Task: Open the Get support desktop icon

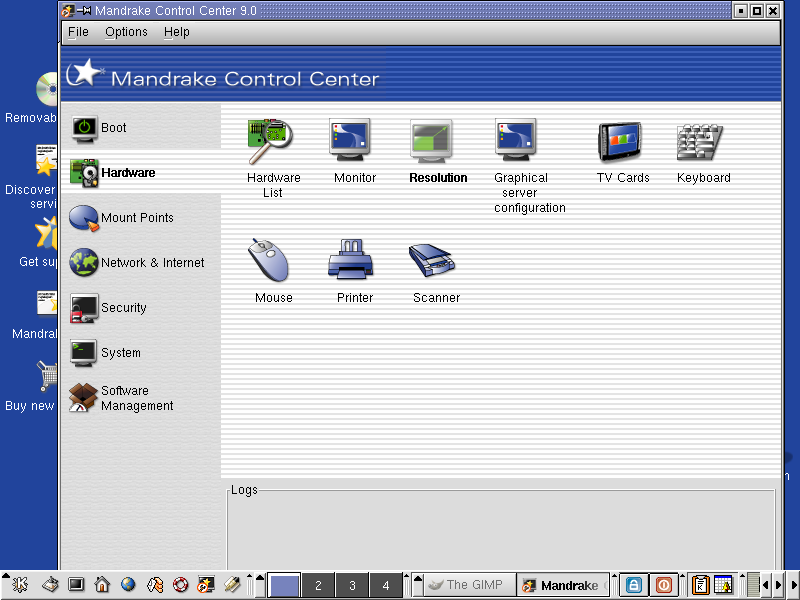Action: (38, 242)
